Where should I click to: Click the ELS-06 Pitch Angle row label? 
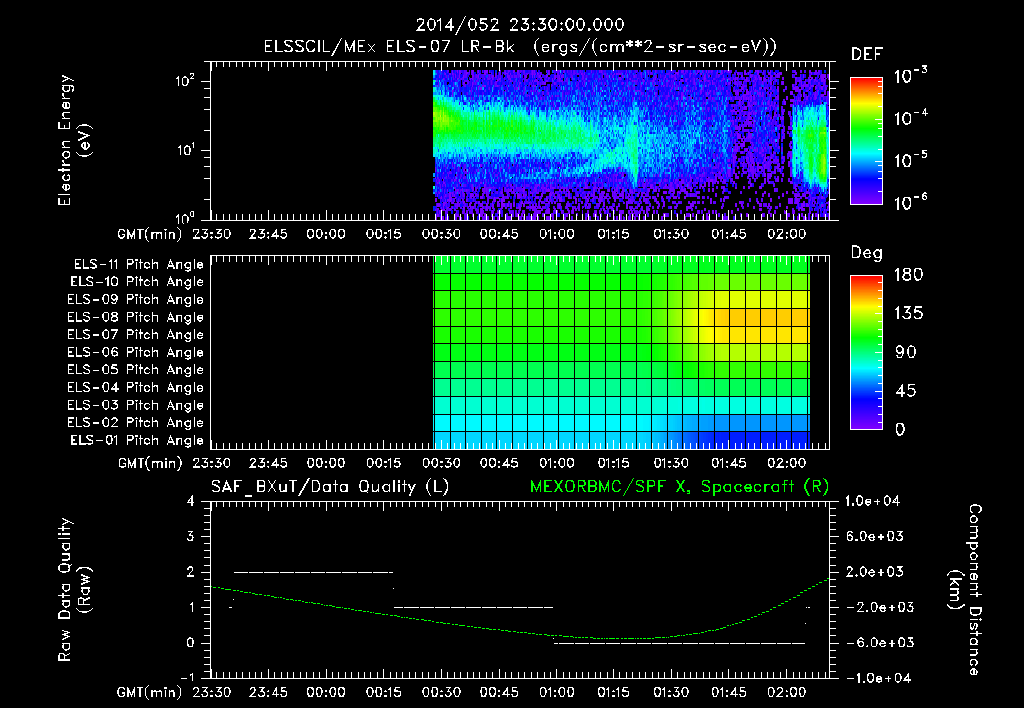pyautogui.click(x=136, y=352)
